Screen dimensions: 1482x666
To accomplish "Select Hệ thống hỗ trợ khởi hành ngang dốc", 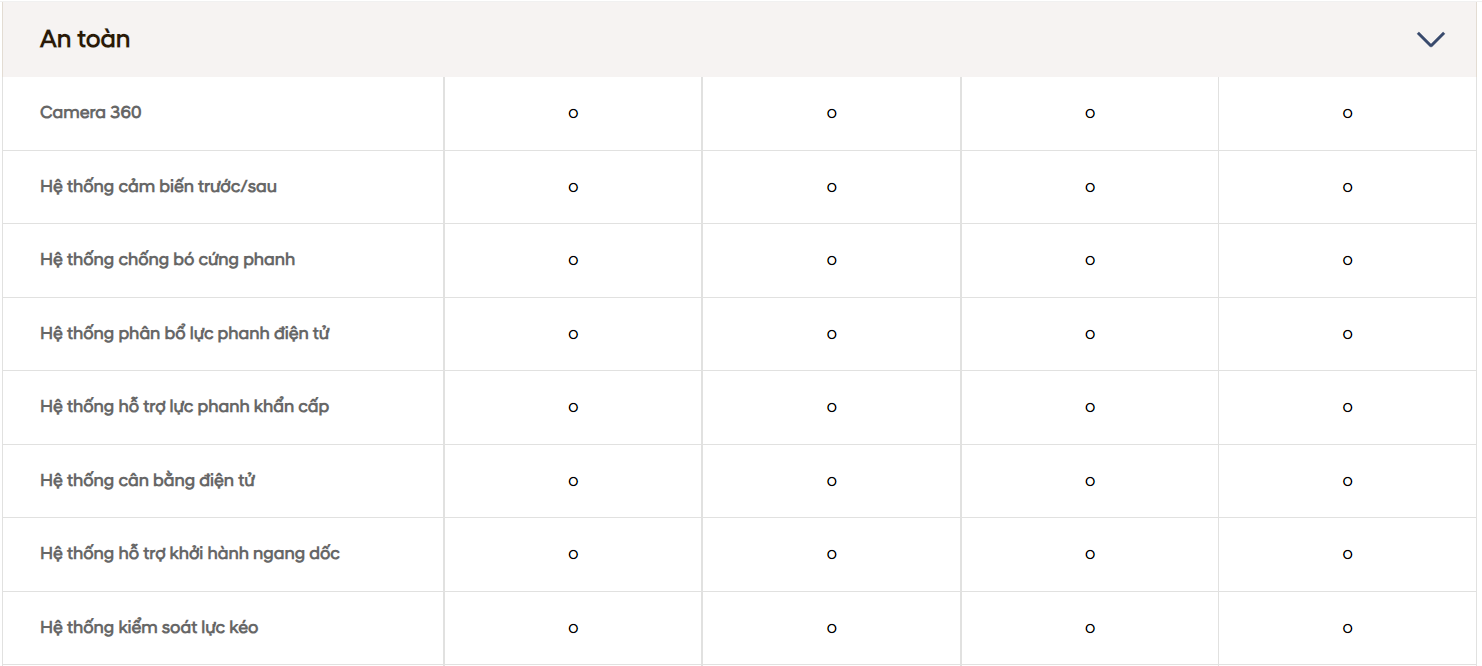I will [190, 554].
